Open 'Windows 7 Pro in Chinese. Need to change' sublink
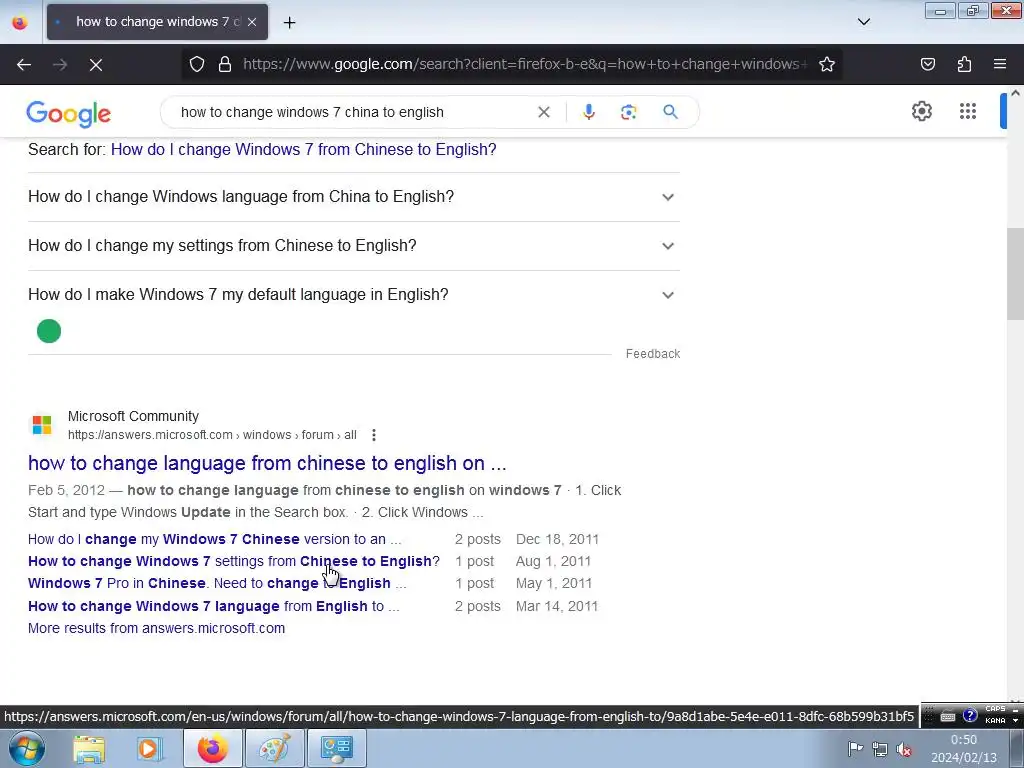 point(217,583)
